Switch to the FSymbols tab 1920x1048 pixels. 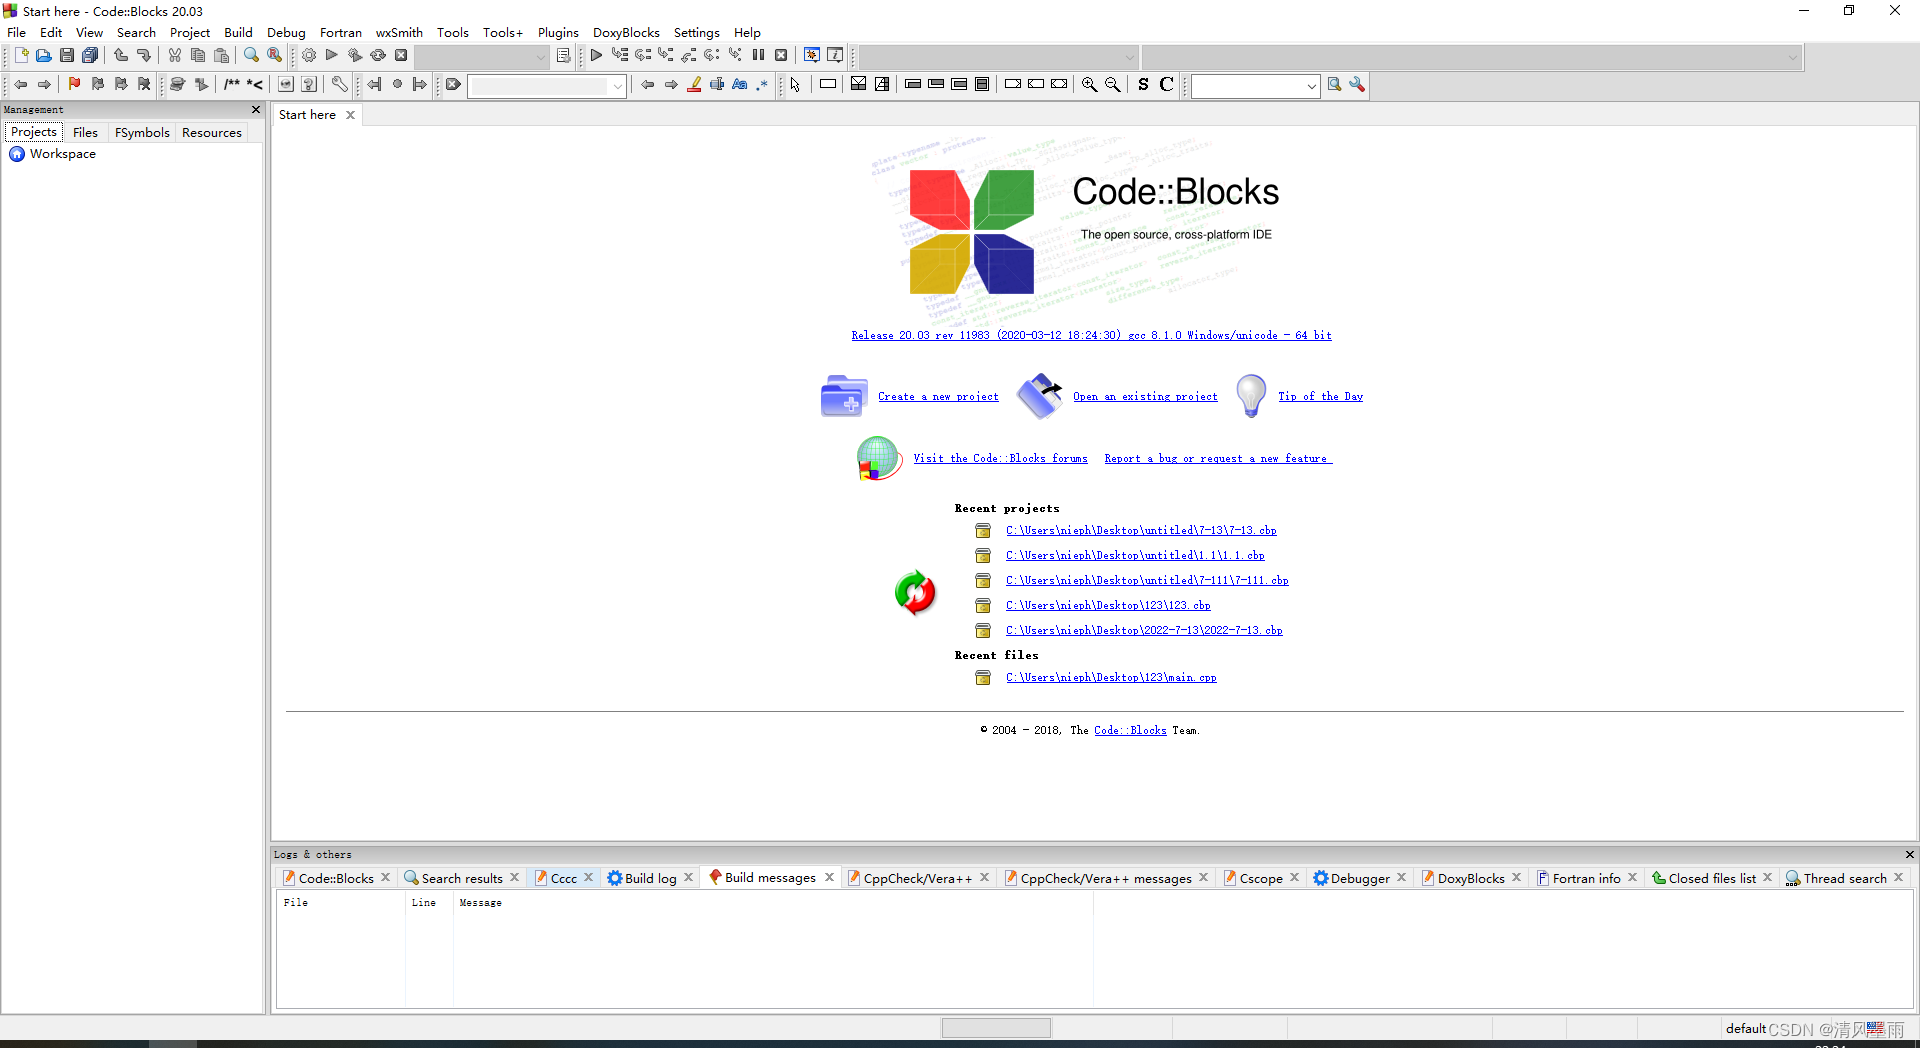click(x=142, y=132)
